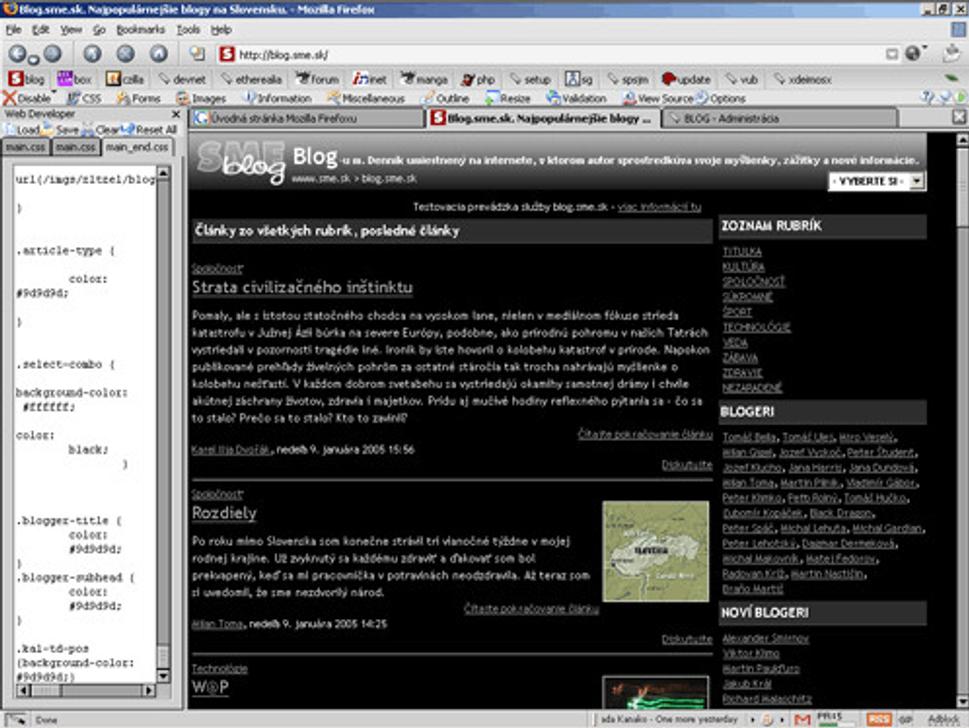Open the Images menu in Web Developer toolbar
The image size is (969, 728).
[201, 98]
